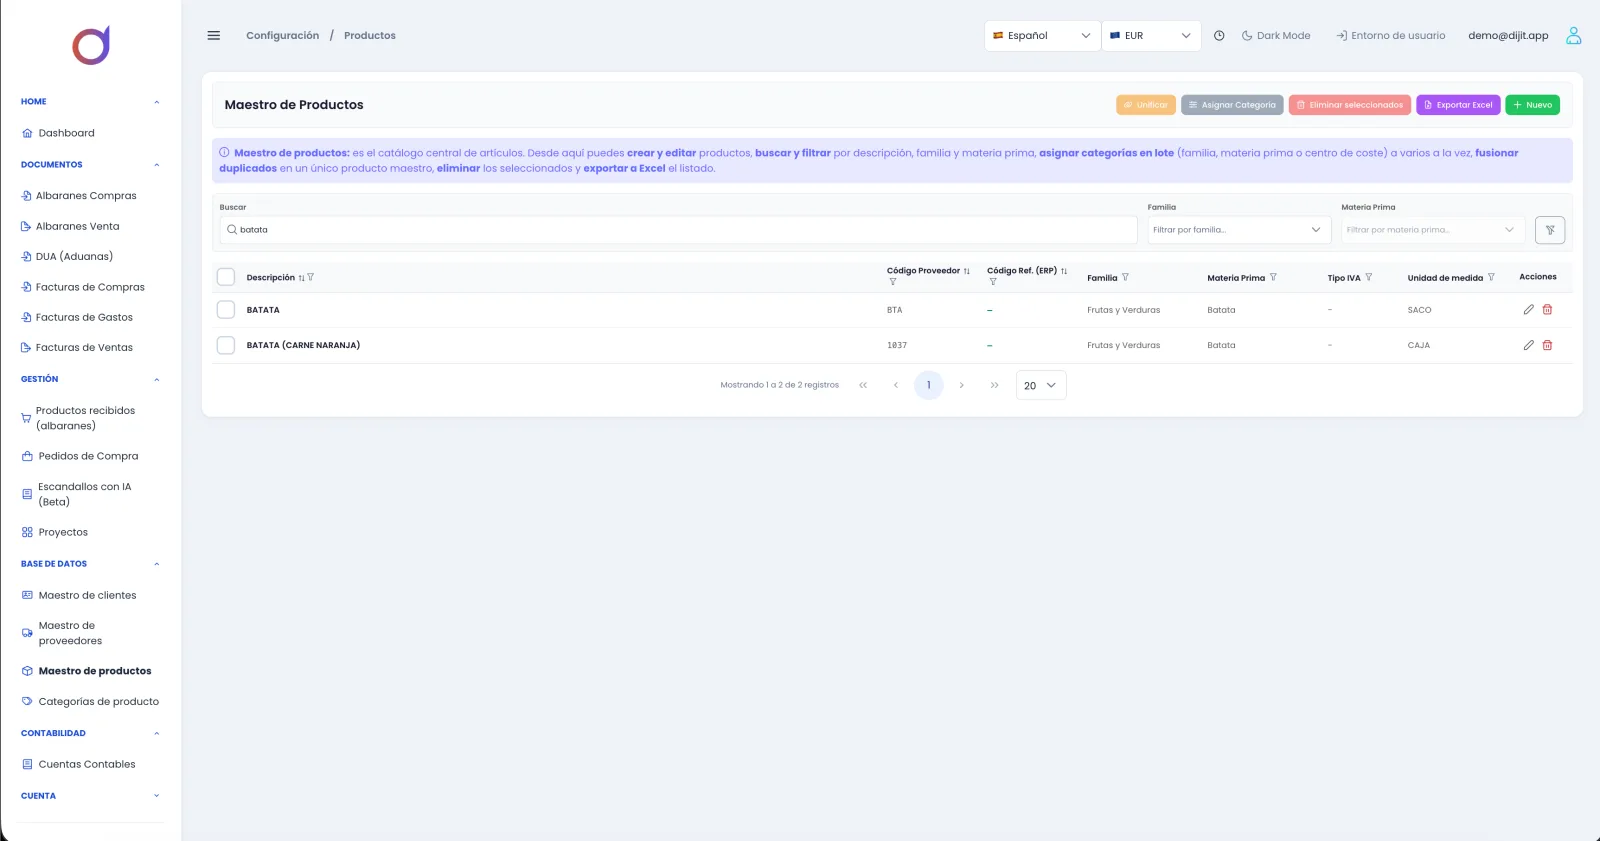Screen dimensions: 1600x841
Task: Click the user profile avatar icon
Action: pos(1573,35)
